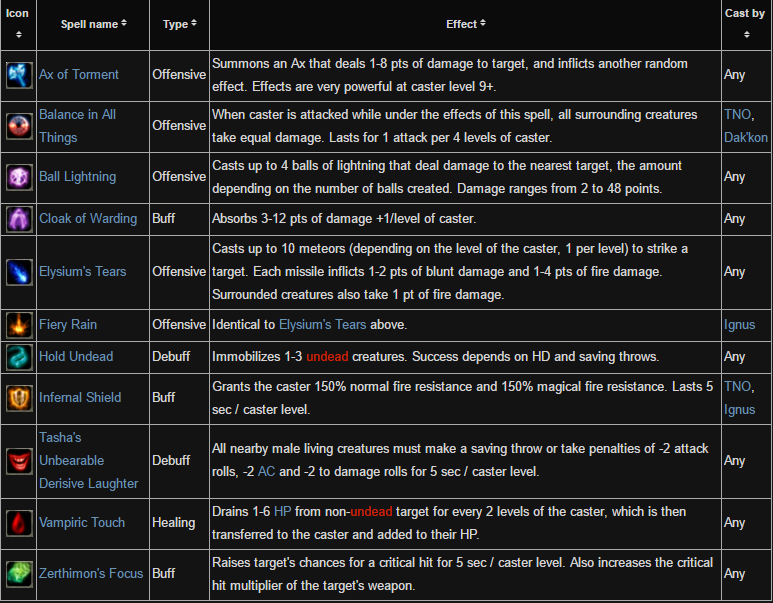Click the Ball Lightning spell icon
This screenshot has height=603, width=773.
pos(18,177)
